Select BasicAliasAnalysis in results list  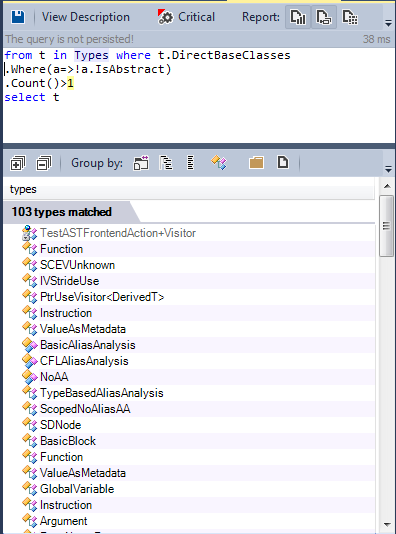click(88, 345)
